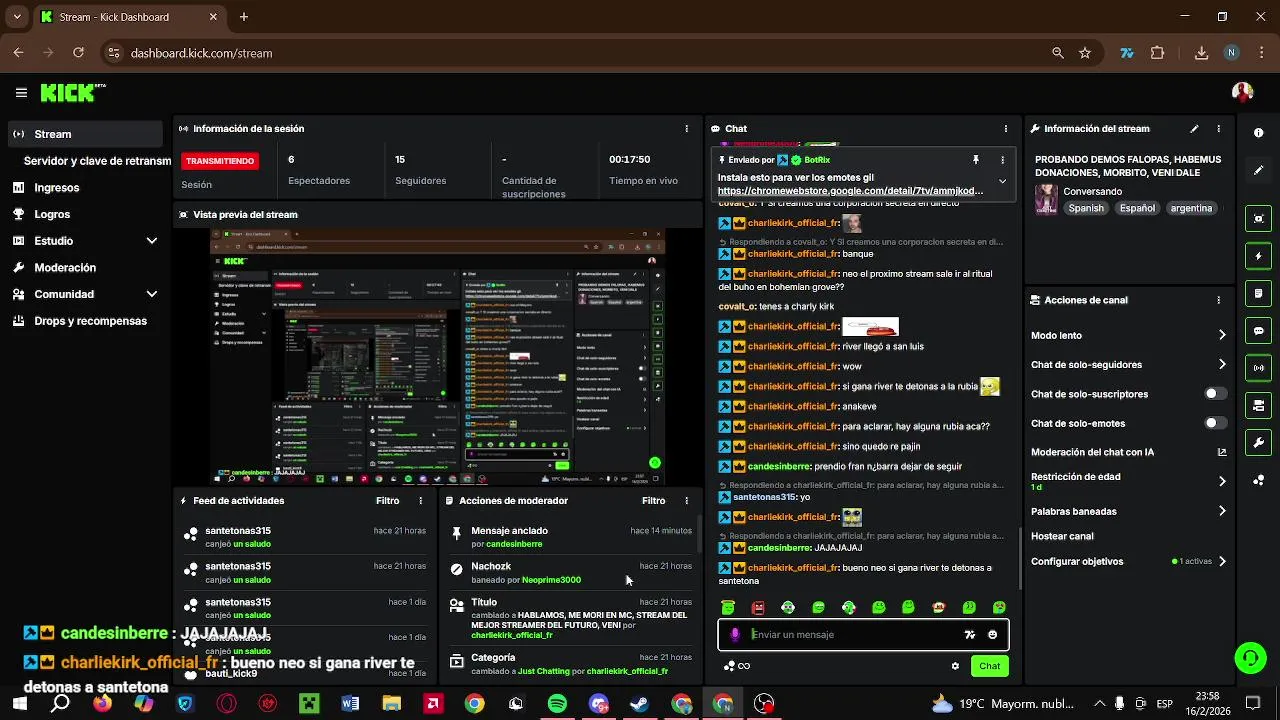Click the 7TV icon in the message box

969,634
